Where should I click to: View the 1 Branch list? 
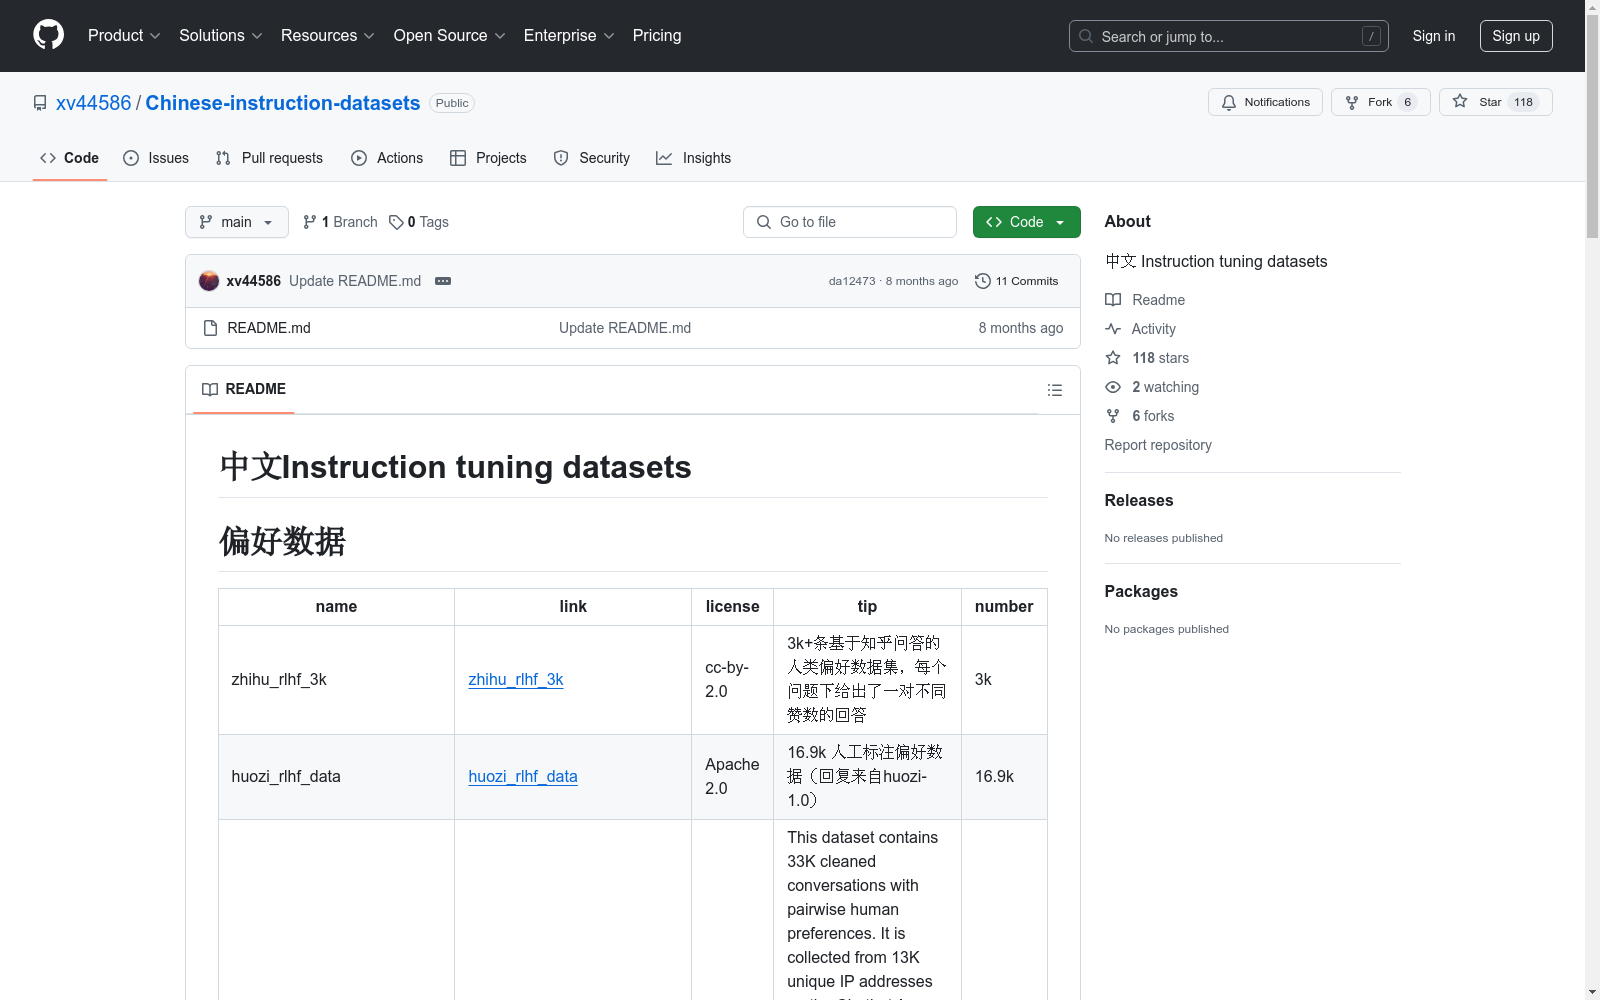[x=340, y=222]
